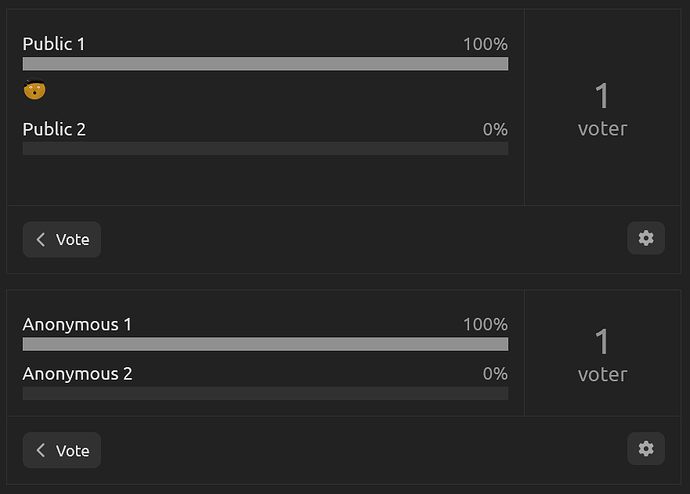Select the Anonymous 2 option label
The height and width of the screenshot is (494, 690).
(77, 374)
